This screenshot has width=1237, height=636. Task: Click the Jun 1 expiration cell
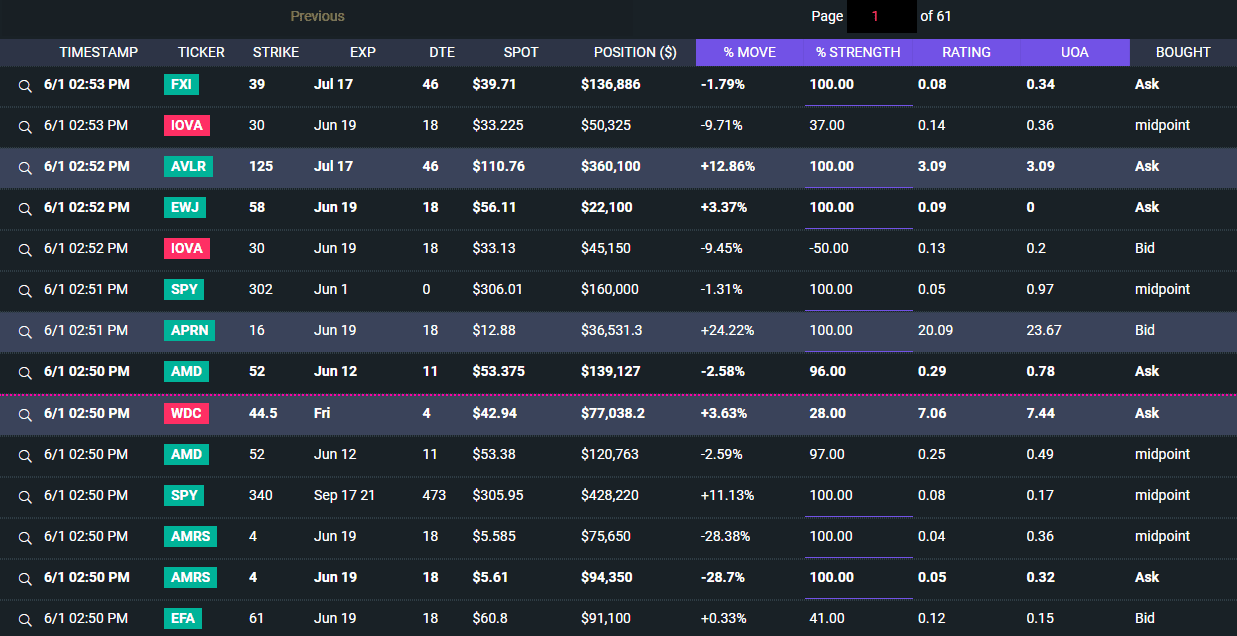329,289
